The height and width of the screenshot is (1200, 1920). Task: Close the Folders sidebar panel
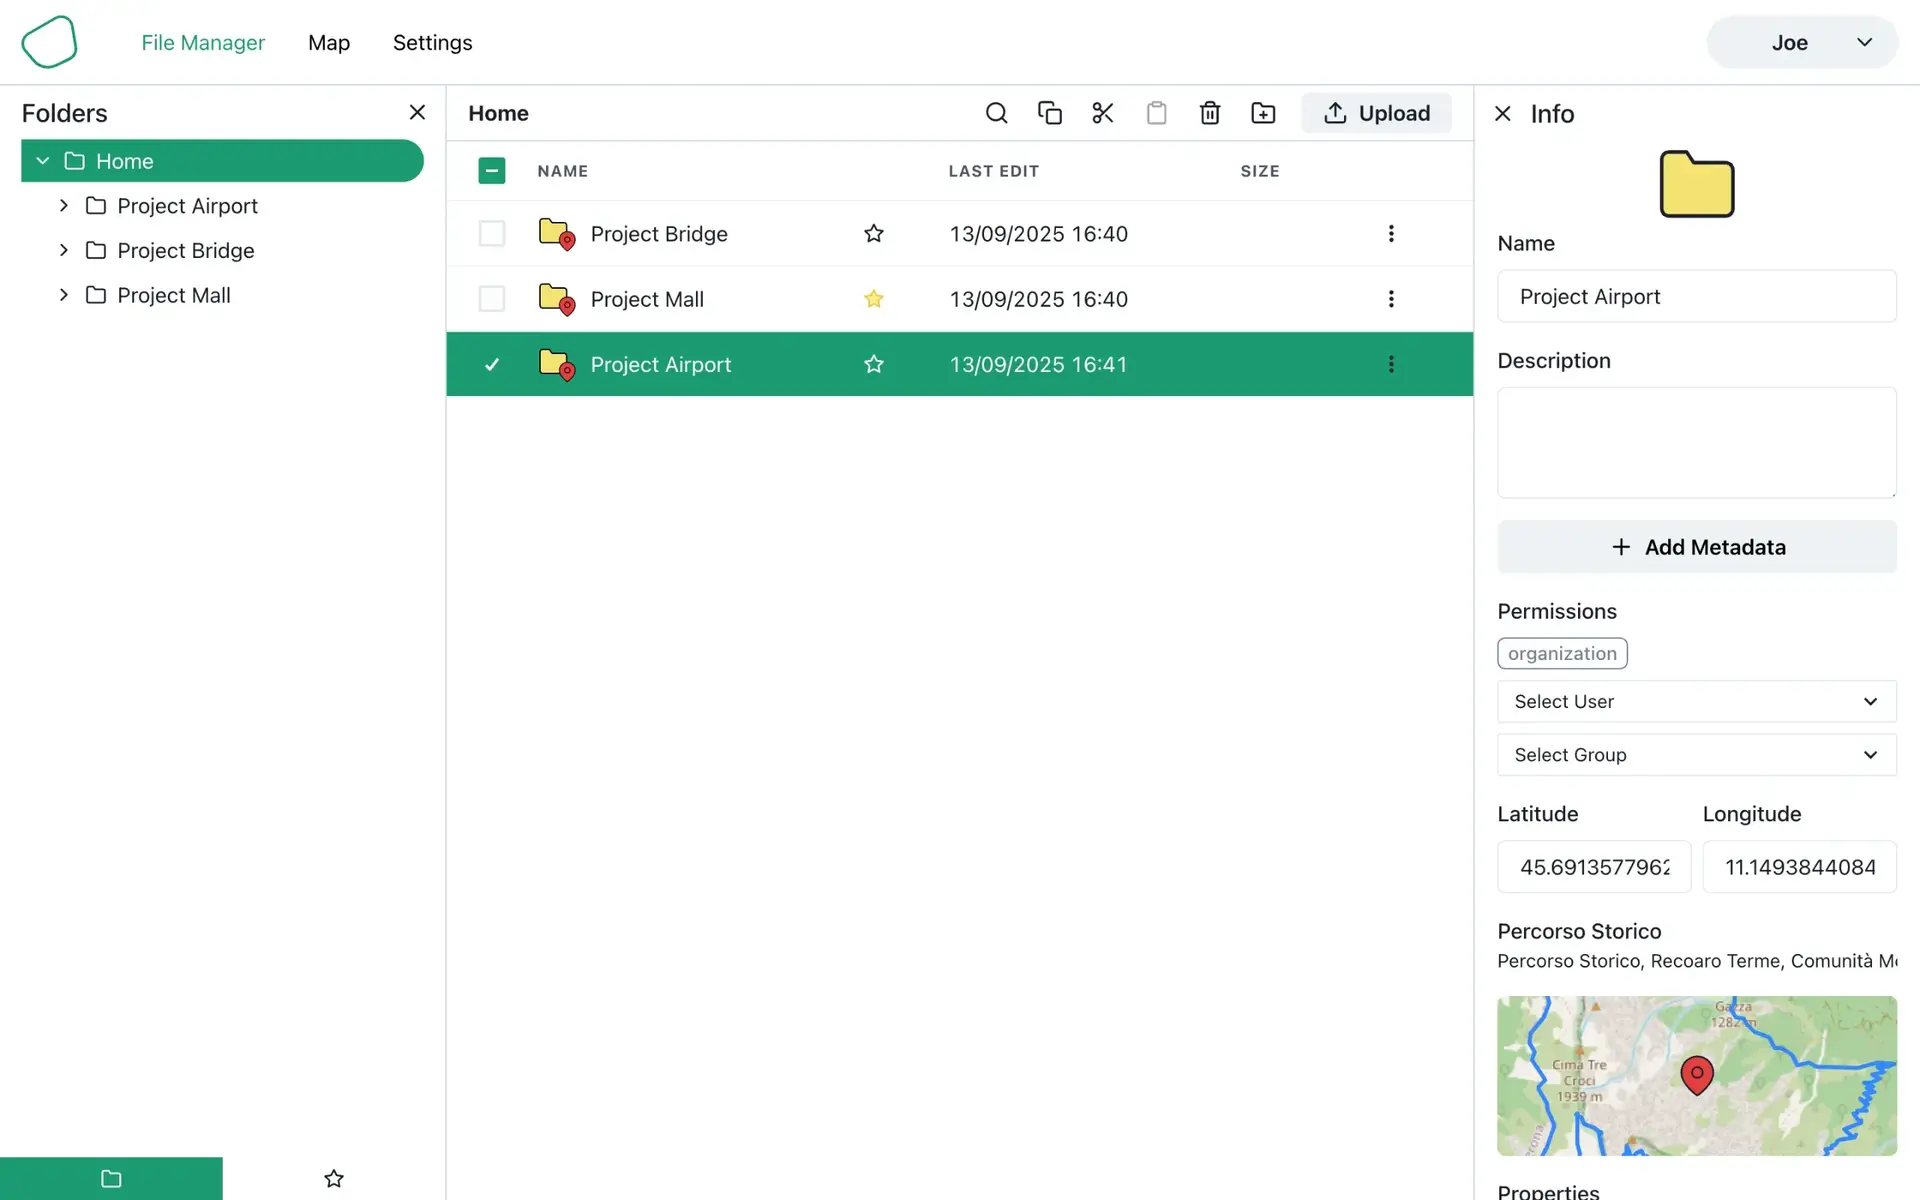[x=417, y=111]
